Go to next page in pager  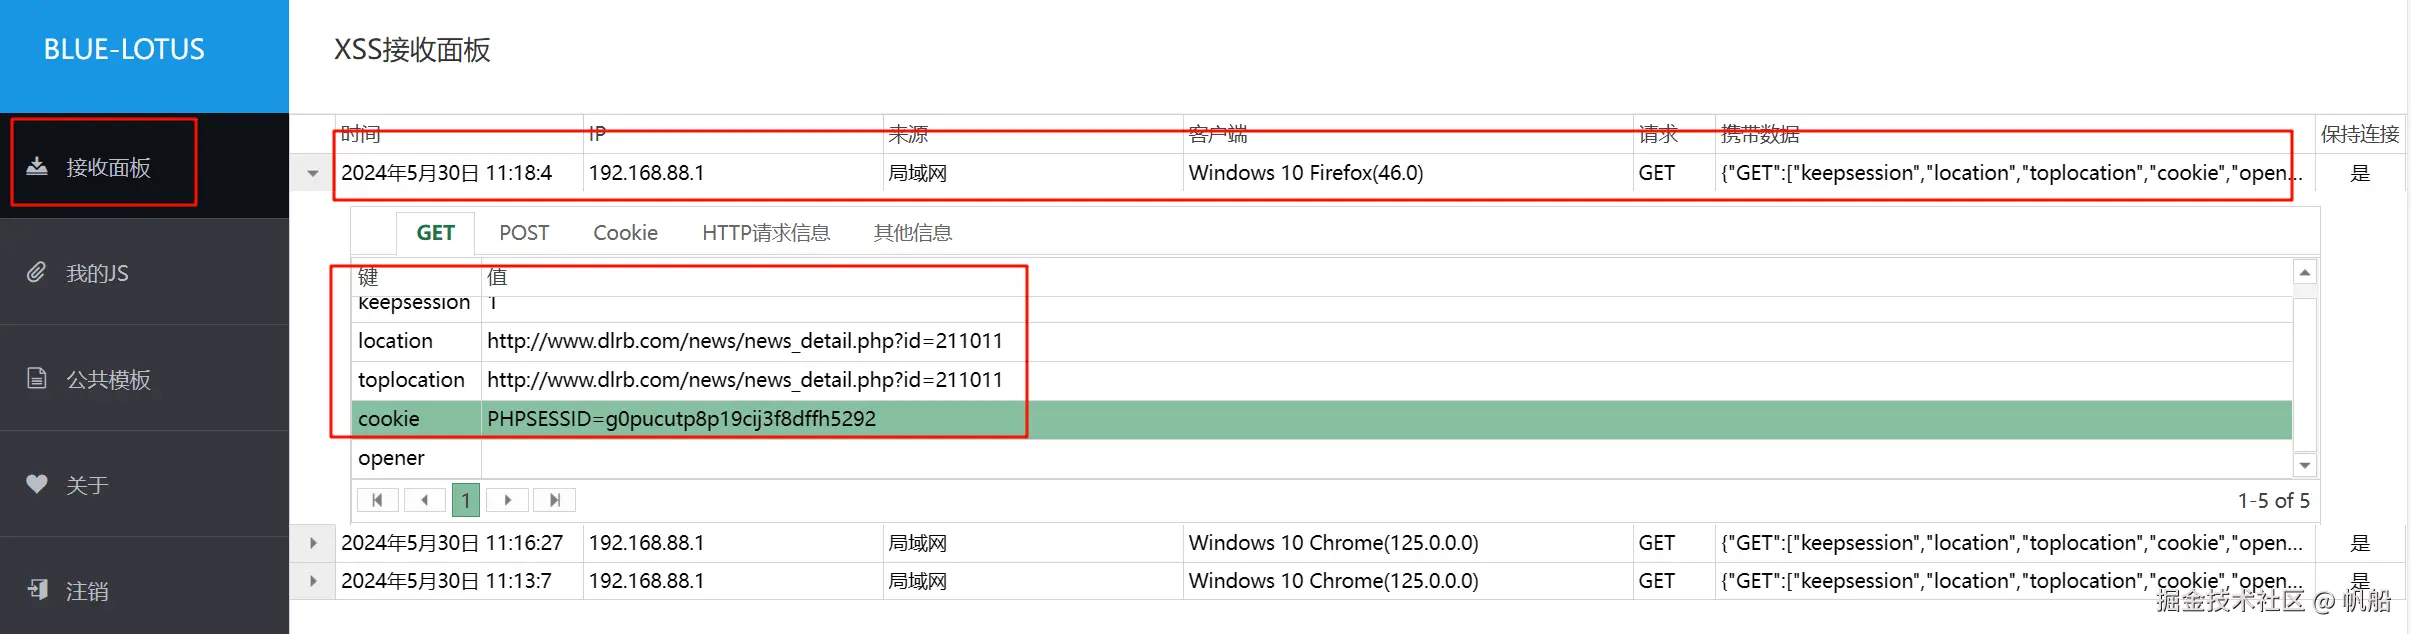tap(508, 500)
